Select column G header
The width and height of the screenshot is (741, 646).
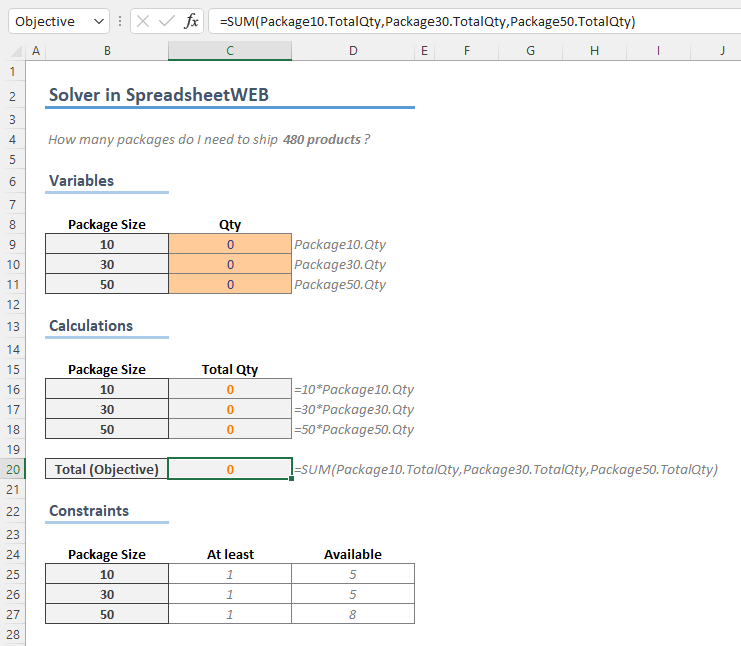click(x=530, y=51)
